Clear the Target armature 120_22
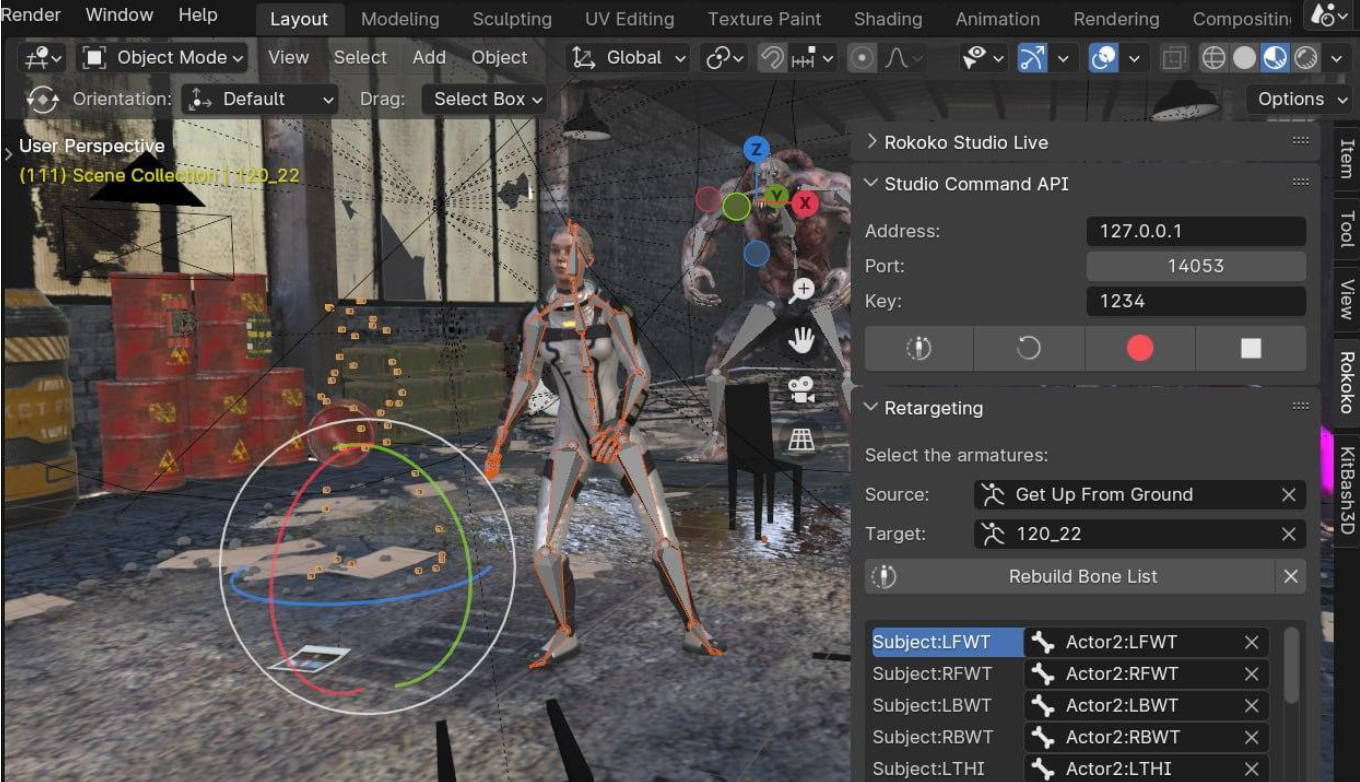1360x782 pixels. point(1288,534)
